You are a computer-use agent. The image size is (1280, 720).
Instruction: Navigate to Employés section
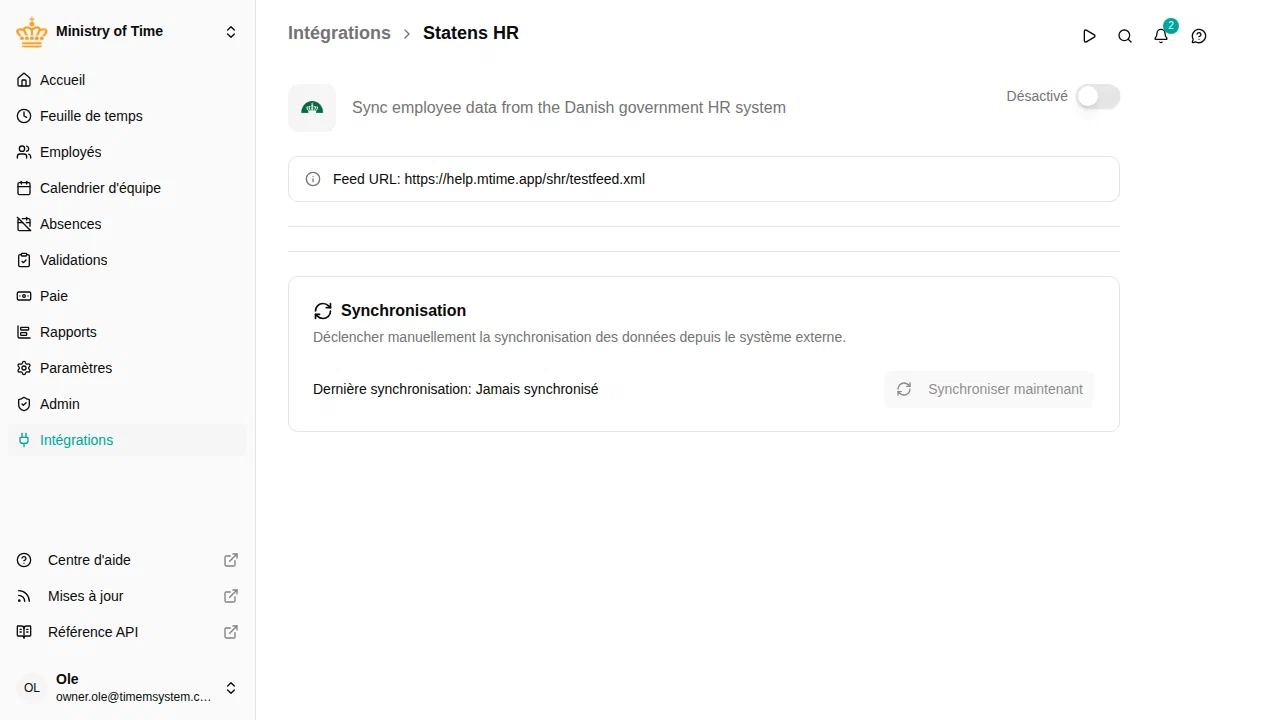127,152
